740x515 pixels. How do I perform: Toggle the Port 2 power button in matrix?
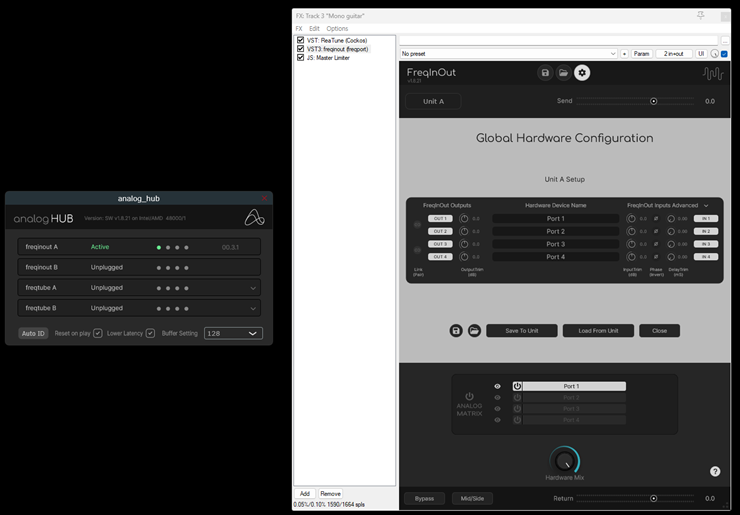pyautogui.click(x=517, y=397)
